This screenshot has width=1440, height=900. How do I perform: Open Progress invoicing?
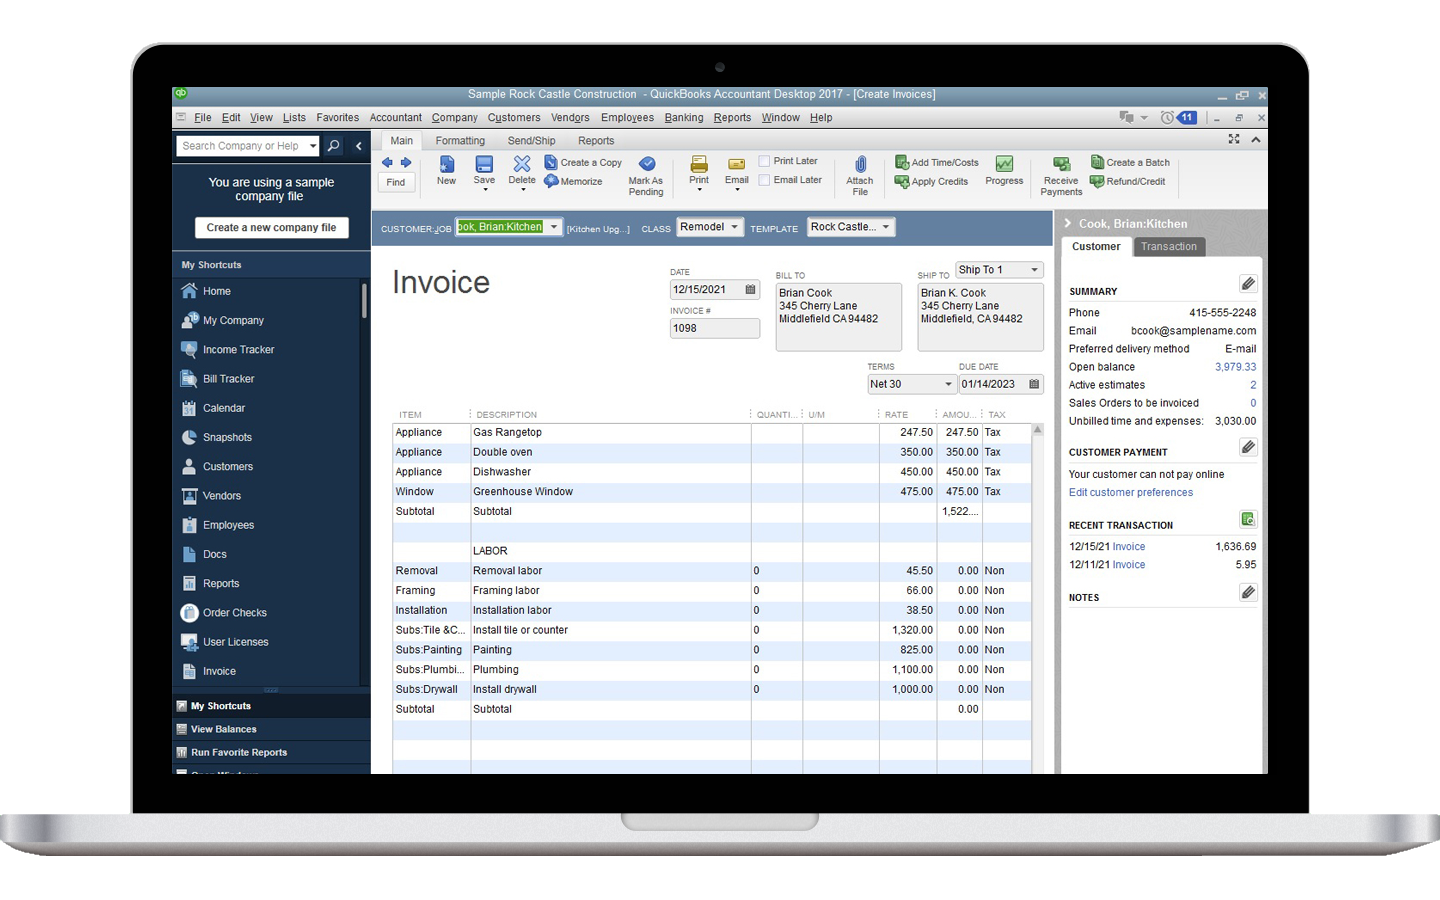pos(1004,171)
